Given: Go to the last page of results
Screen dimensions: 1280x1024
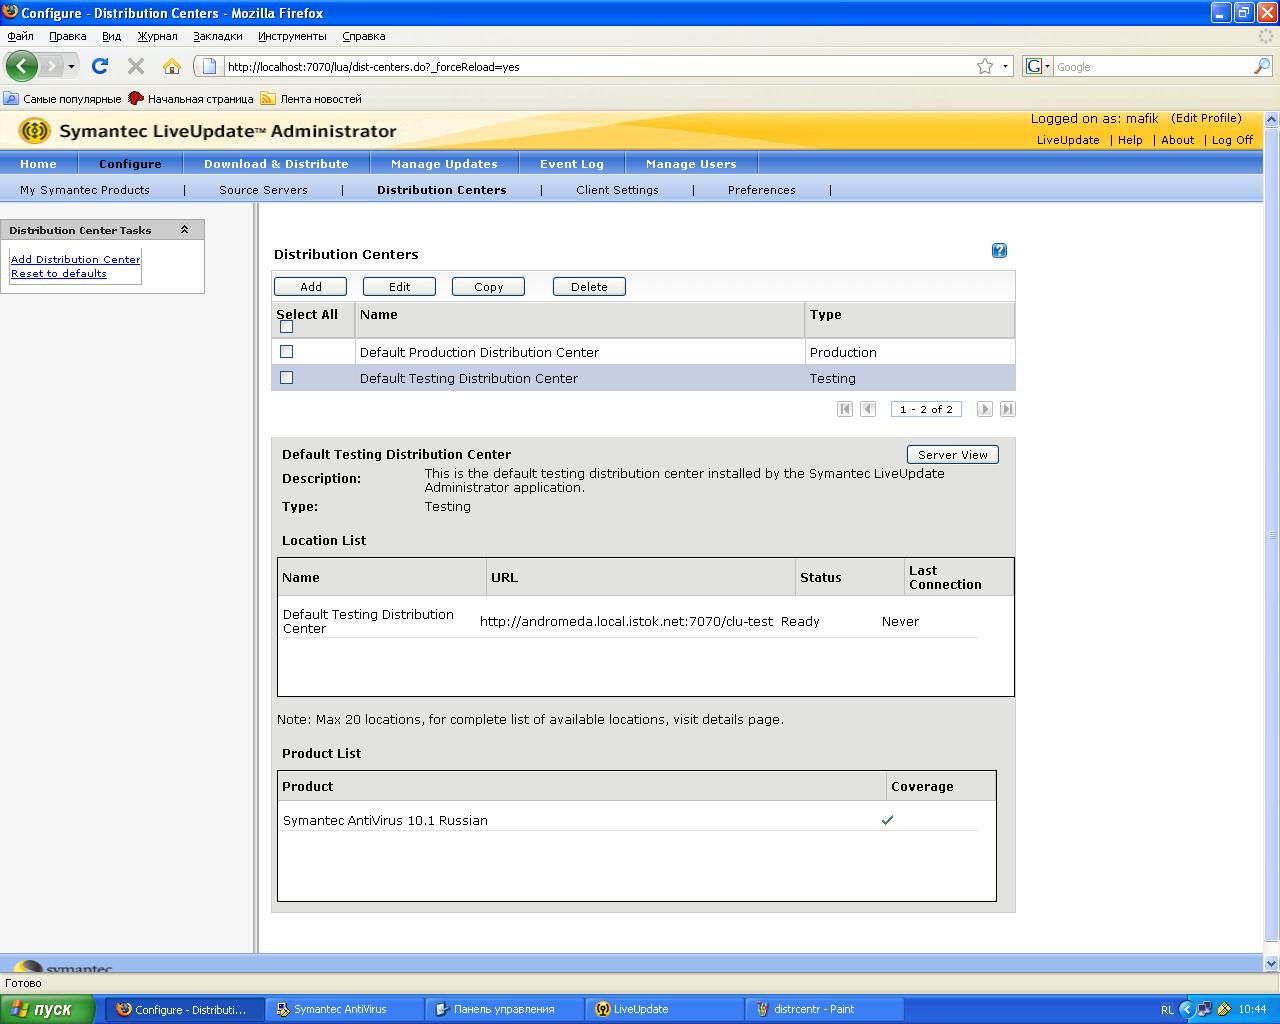Looking at the screenshot, I should (x=1008, y=409).
